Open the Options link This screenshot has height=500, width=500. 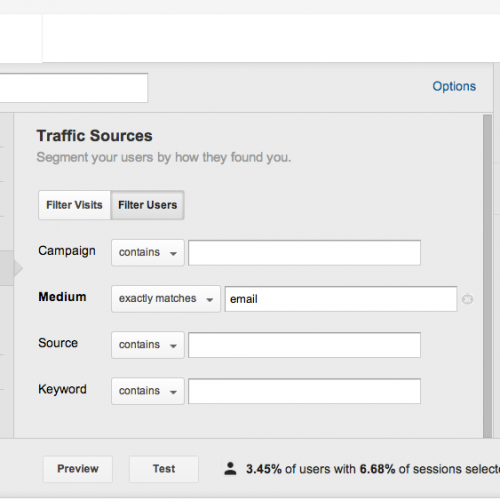[x=454, y=86]
